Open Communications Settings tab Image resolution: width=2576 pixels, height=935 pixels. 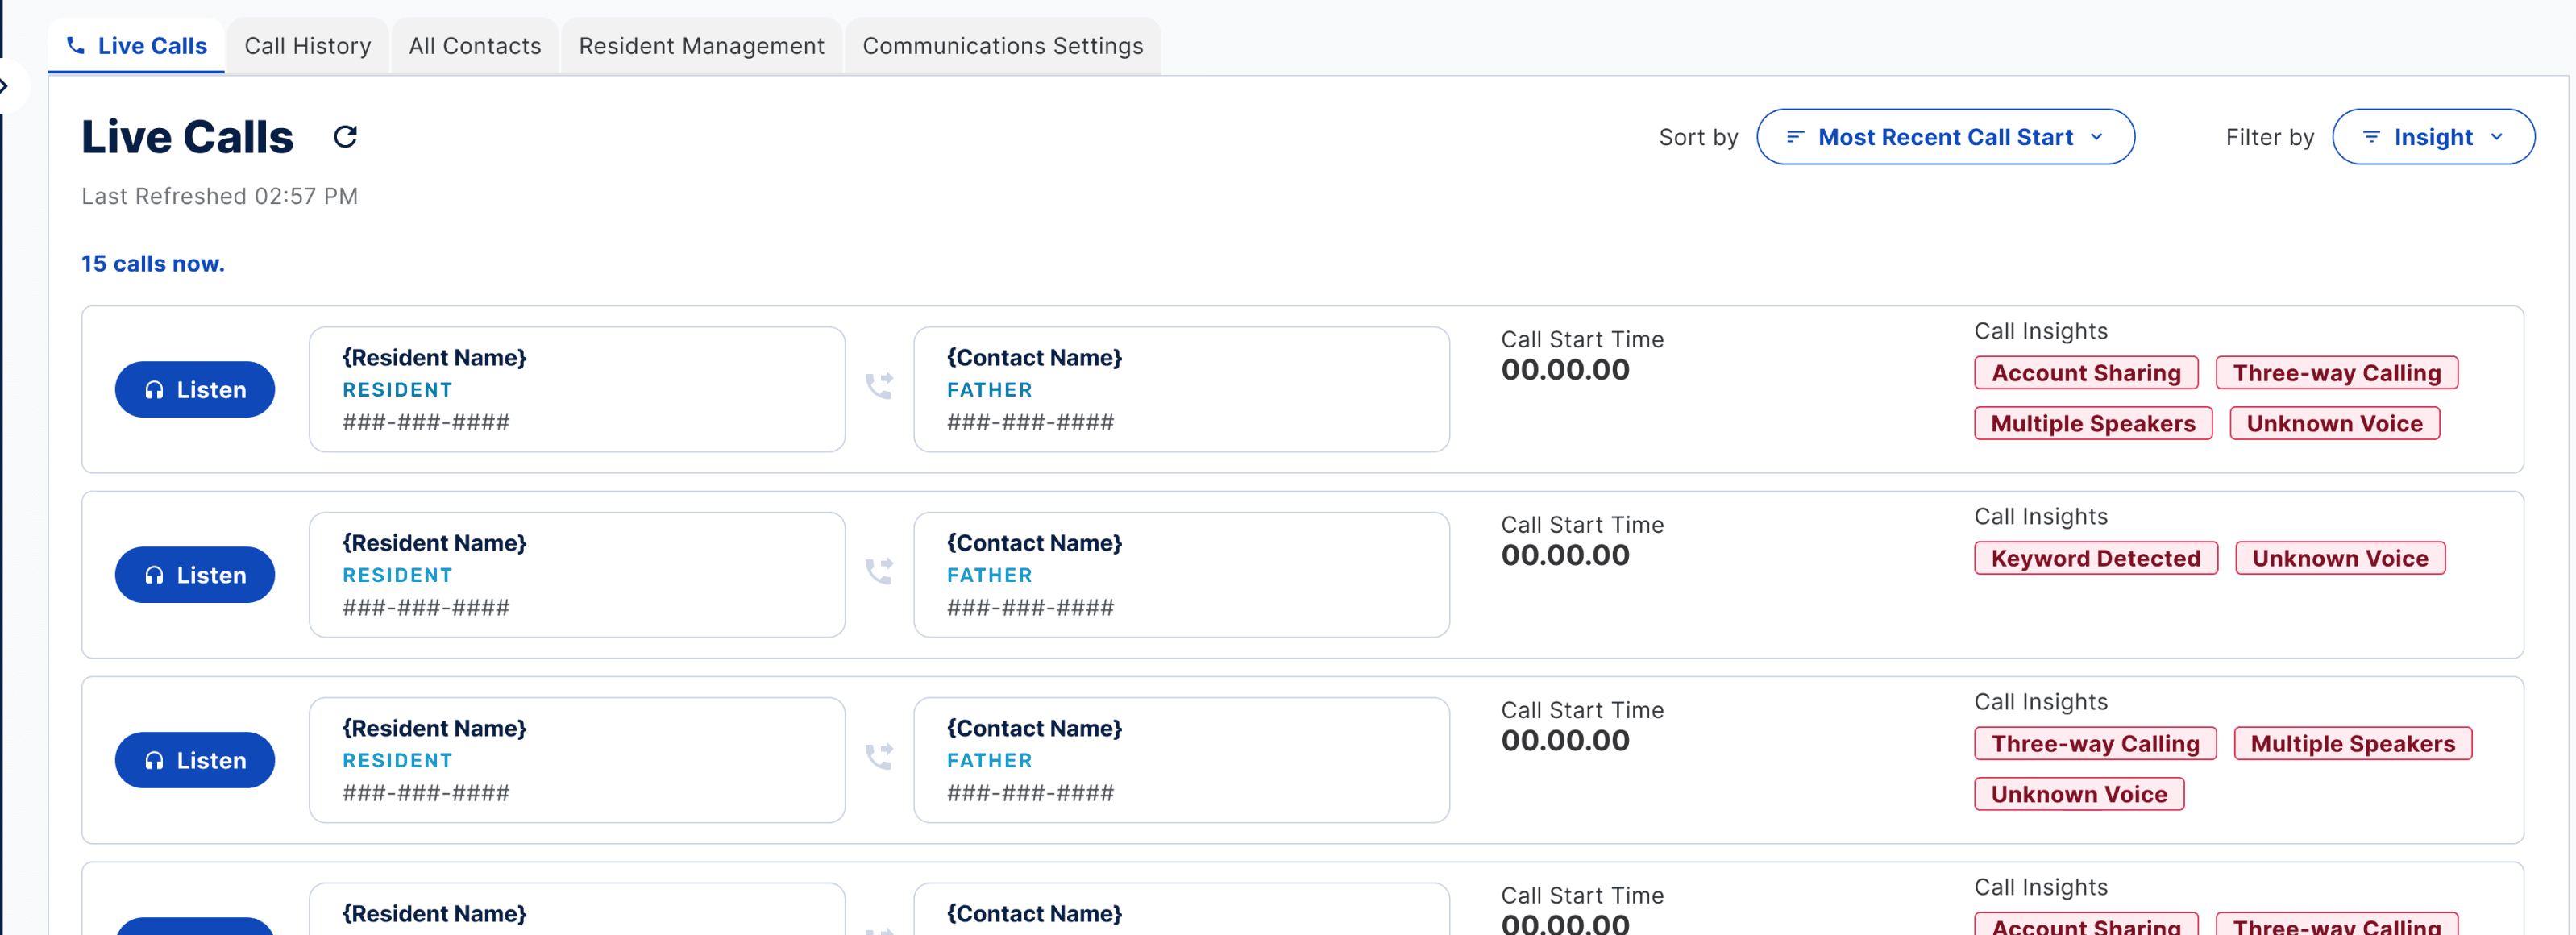coord(1002,46)
